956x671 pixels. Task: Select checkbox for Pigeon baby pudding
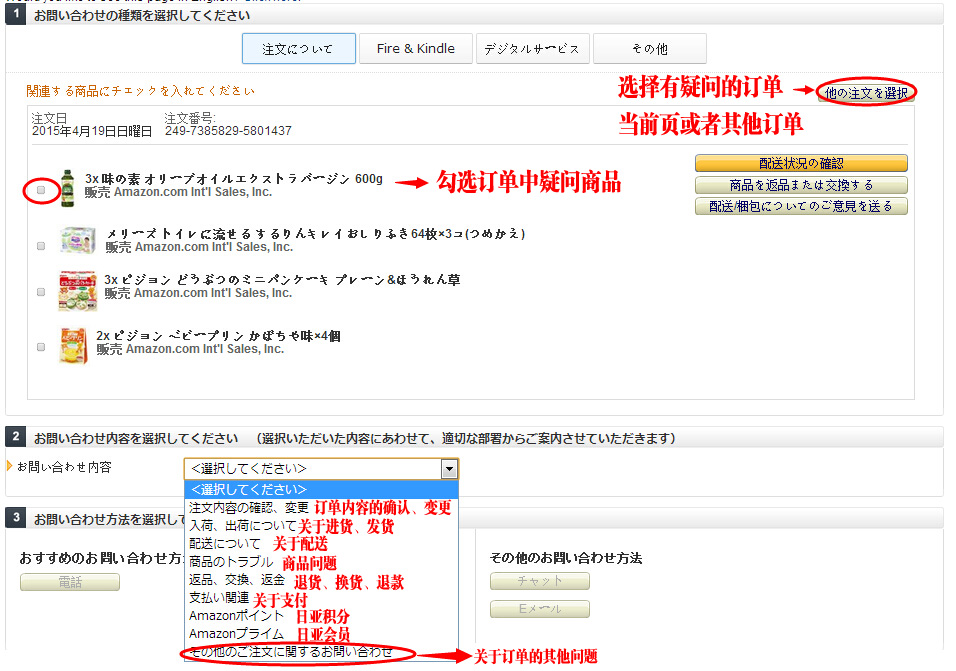[x=41, y=347]
